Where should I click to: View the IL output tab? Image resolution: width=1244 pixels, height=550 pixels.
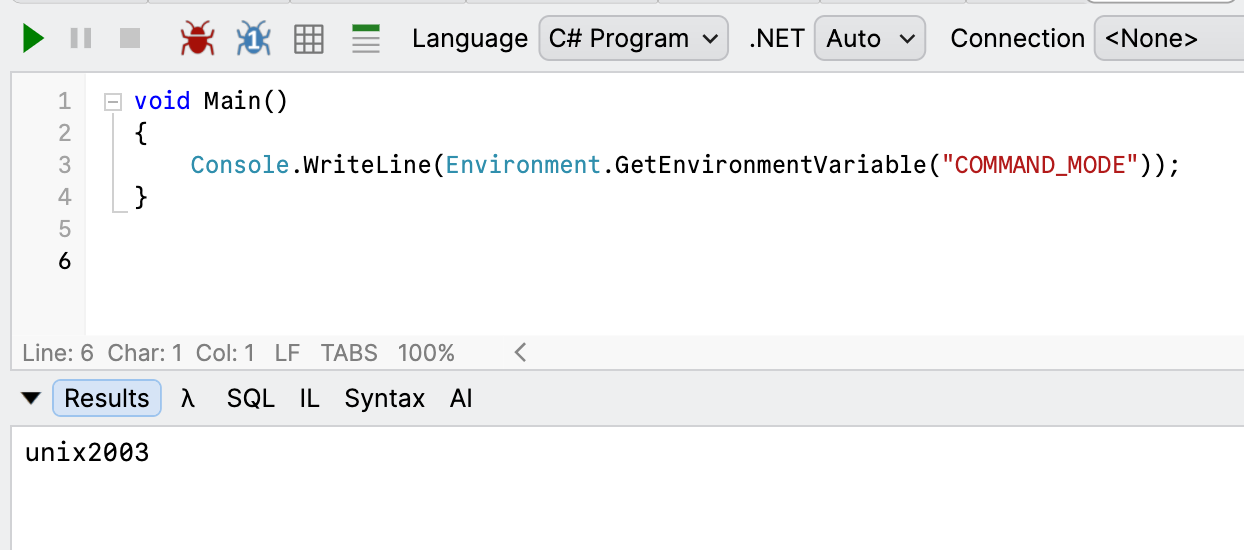[x=309, y=399]
